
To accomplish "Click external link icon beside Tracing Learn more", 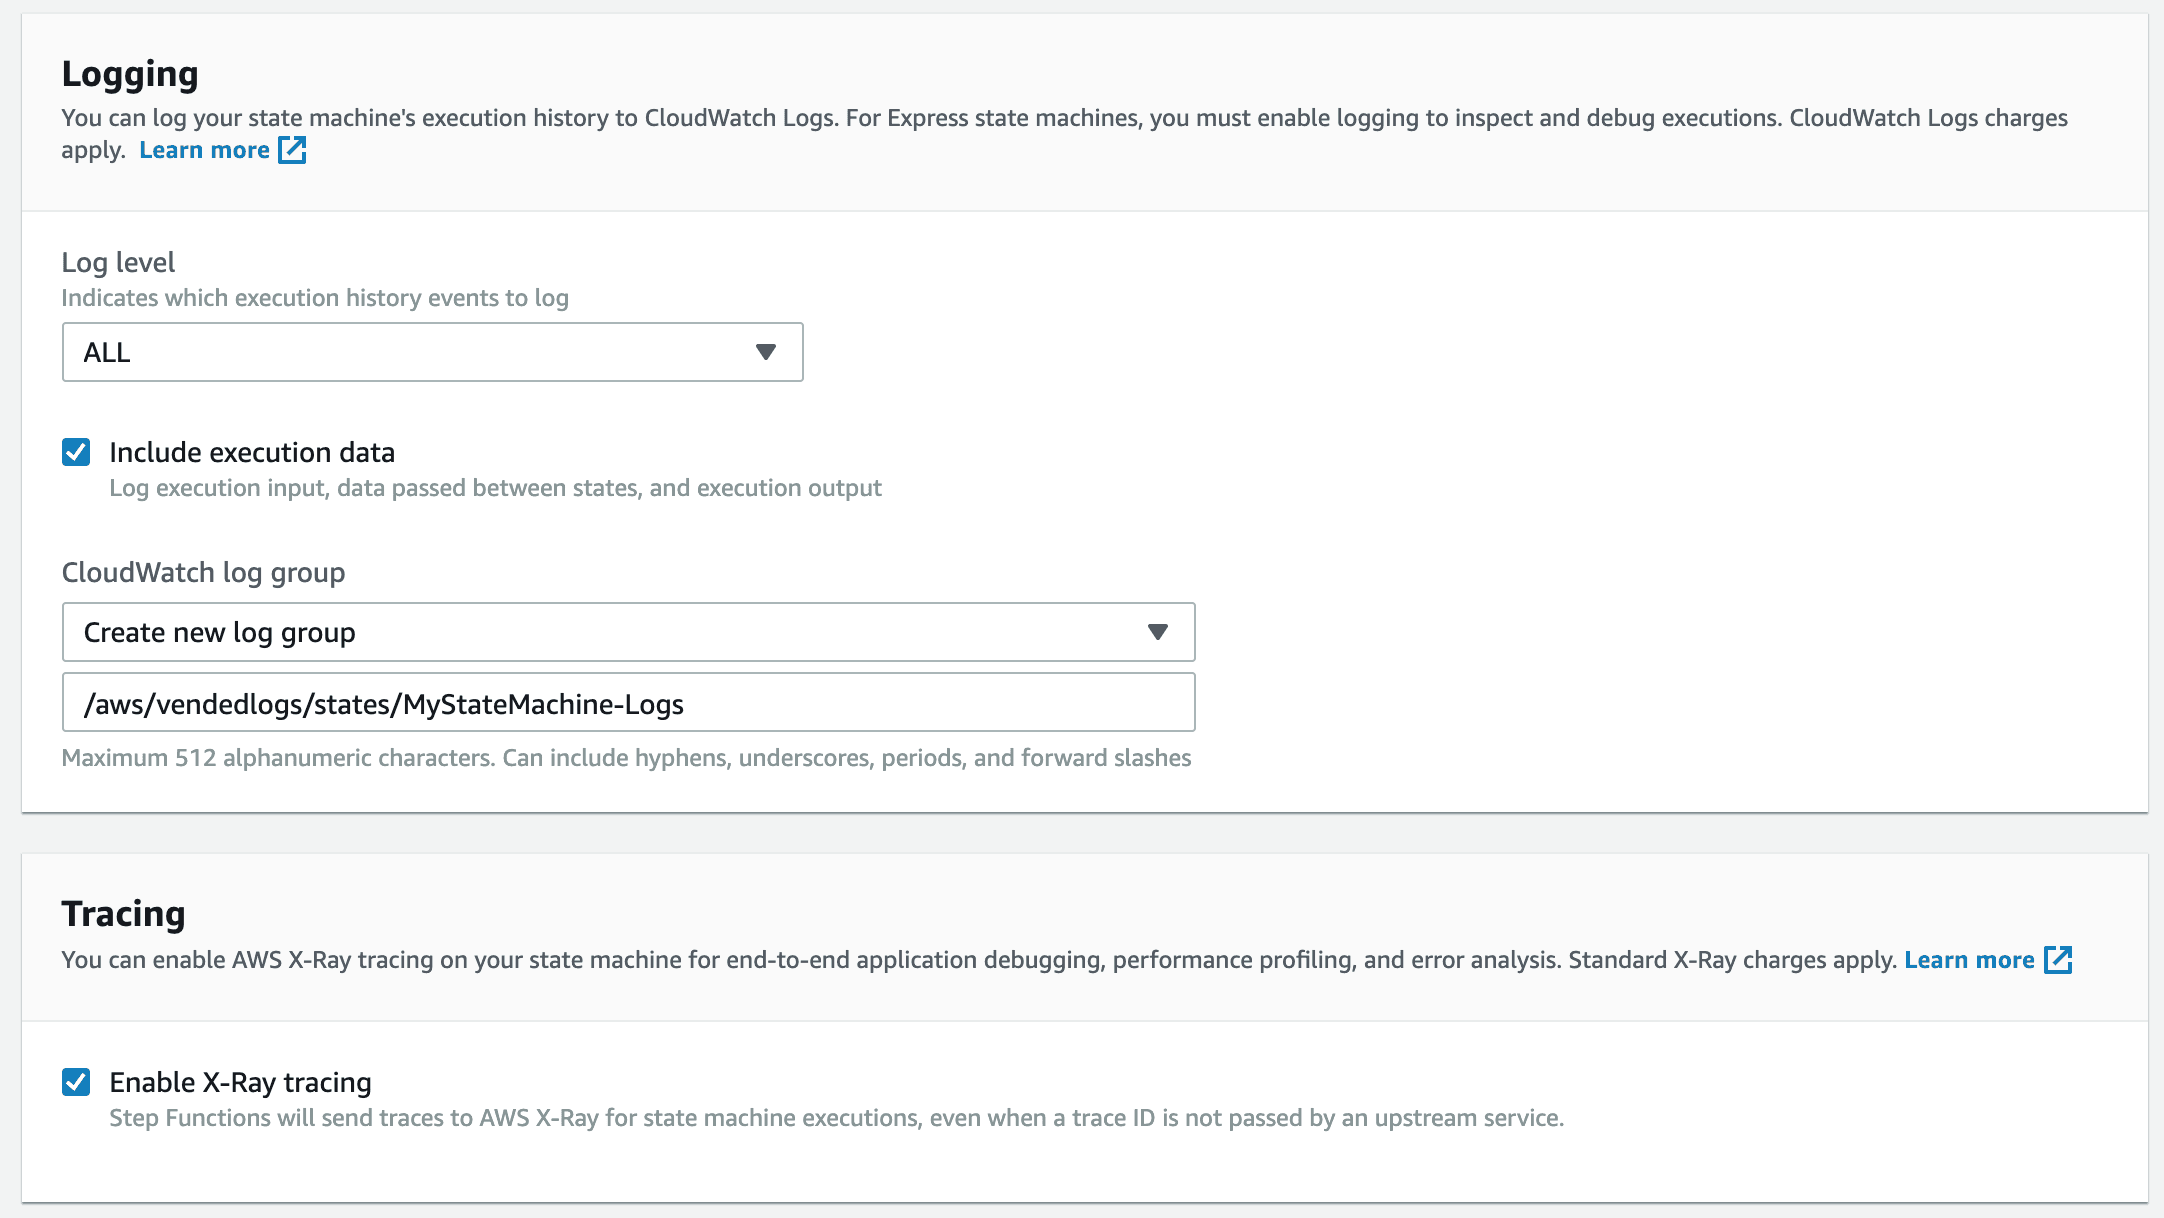I will pos(2058,960).
